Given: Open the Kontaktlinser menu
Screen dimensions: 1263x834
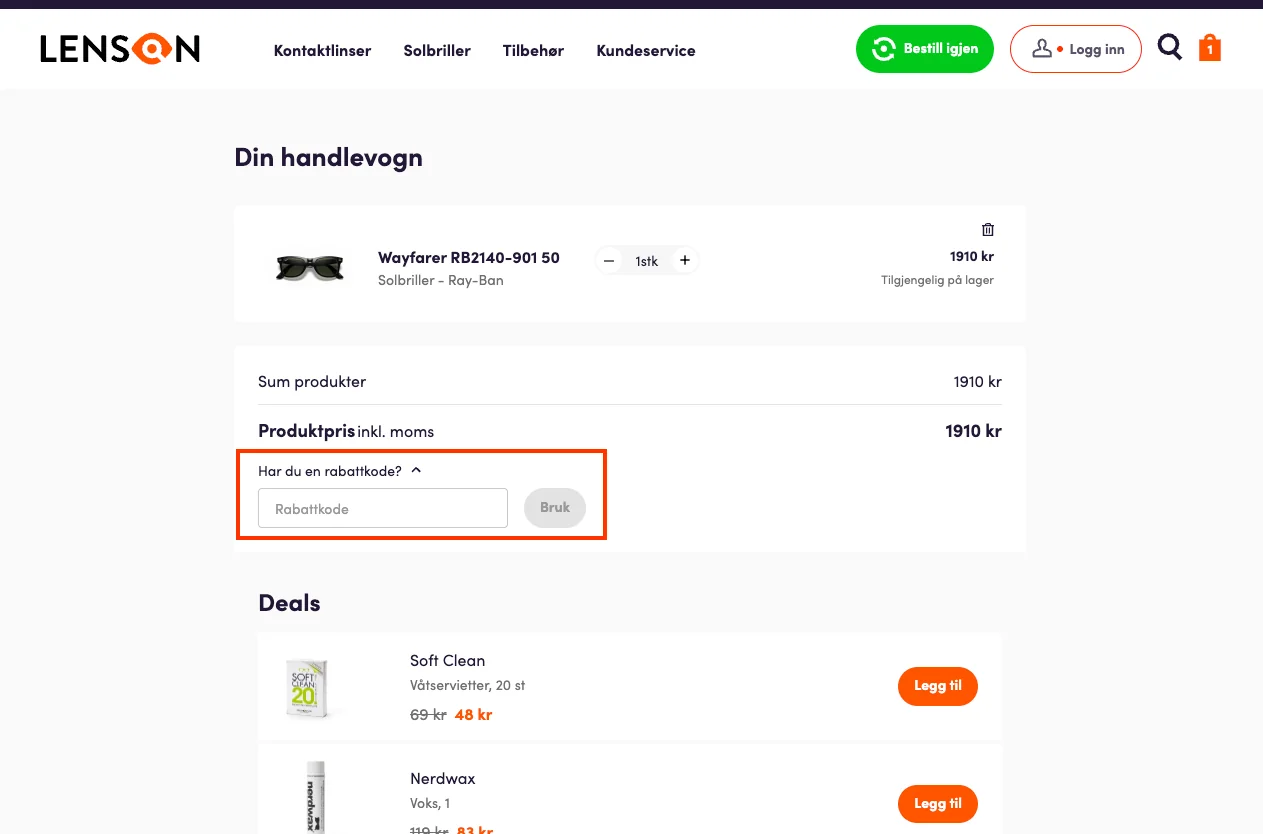Looking at the screenshot, I should [322, 50].
